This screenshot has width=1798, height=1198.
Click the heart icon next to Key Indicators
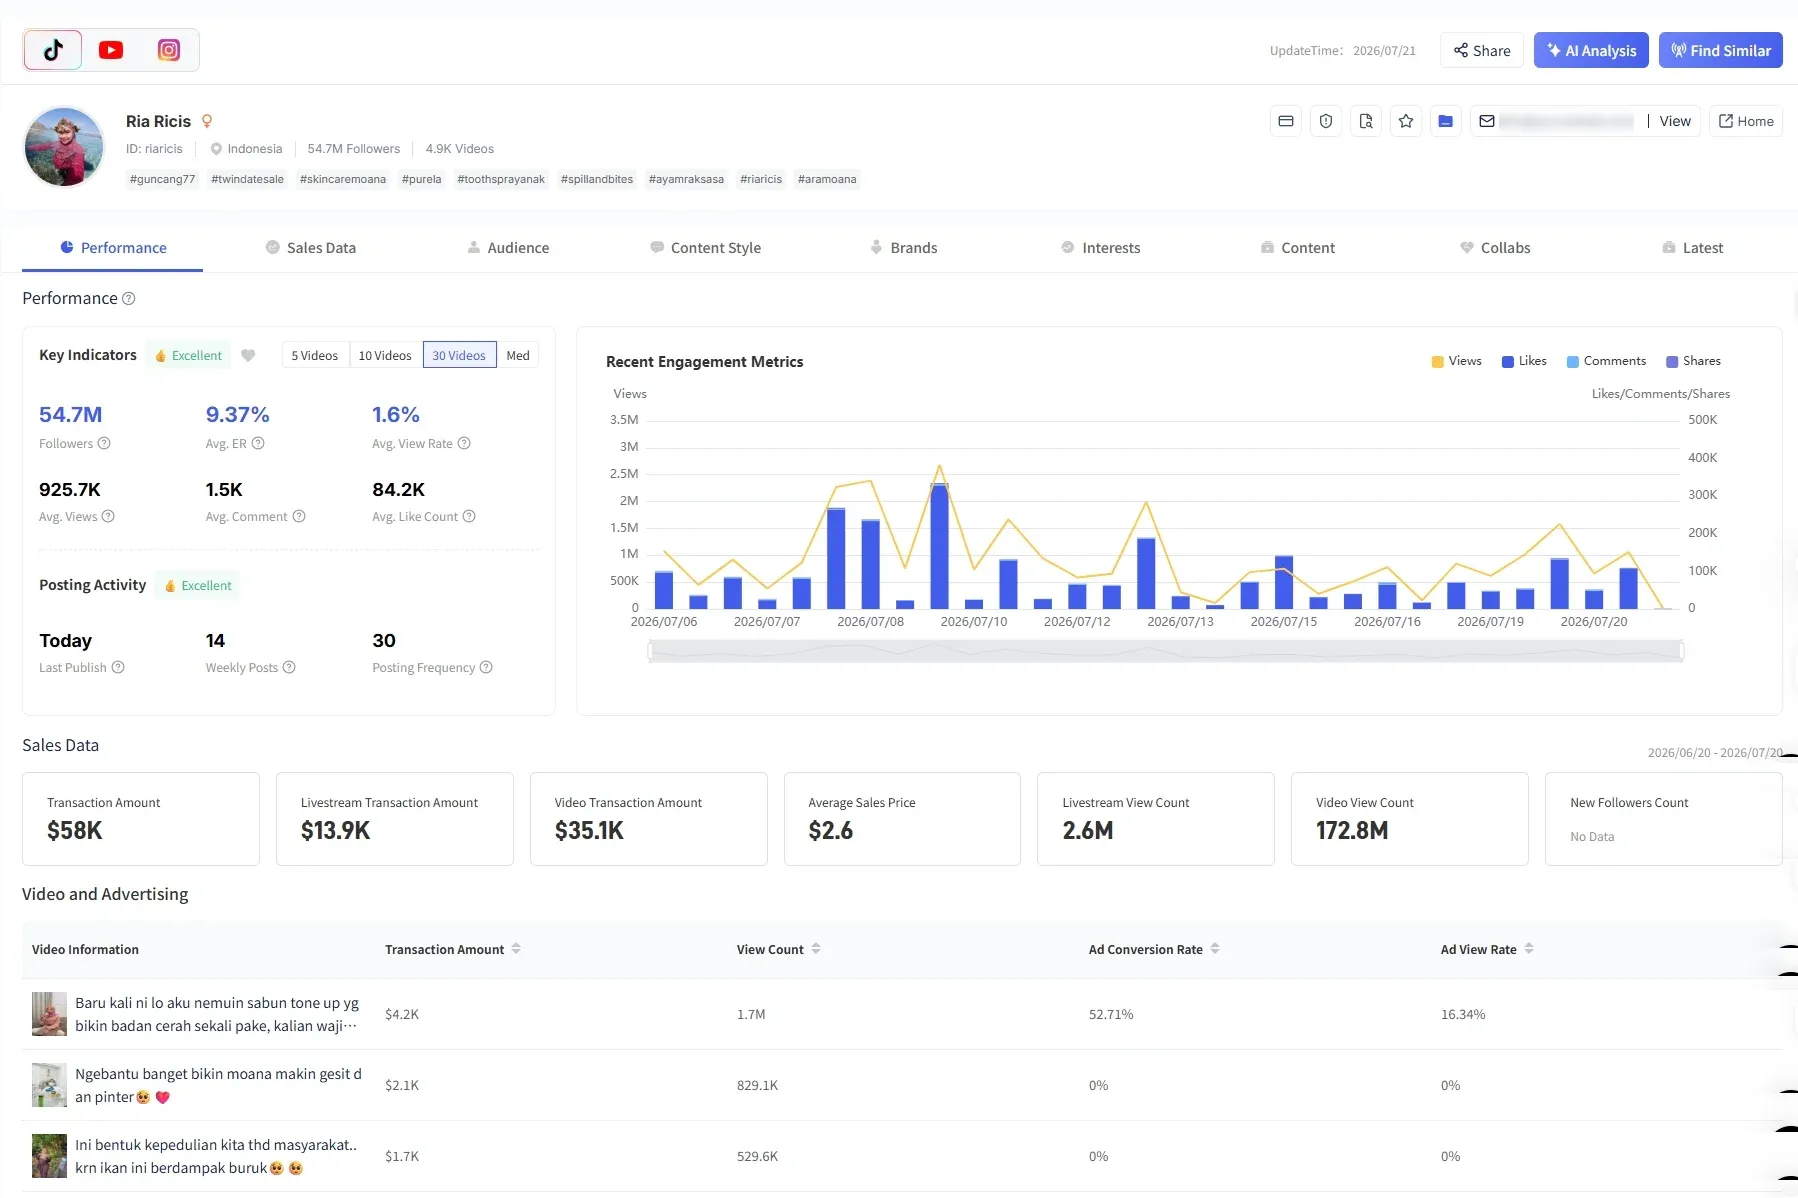[248, 355]
